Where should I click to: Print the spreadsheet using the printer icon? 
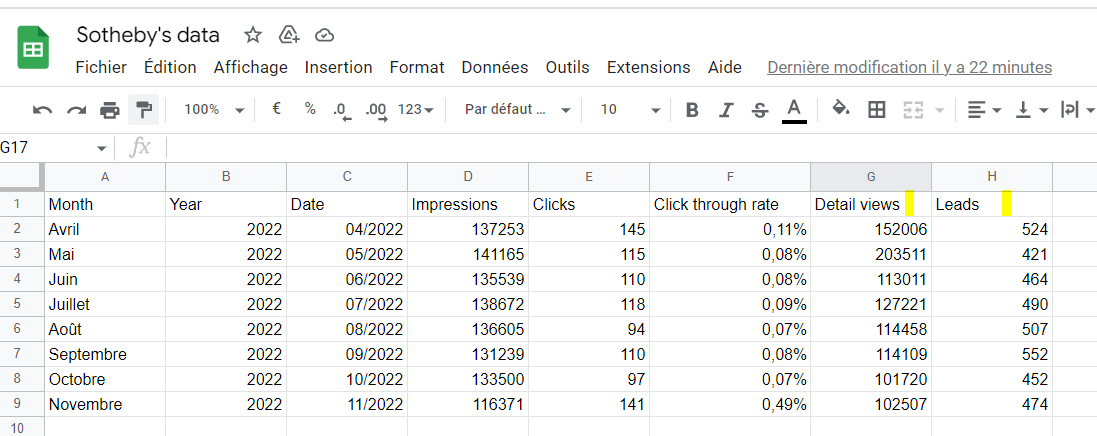tap(110, 110)
